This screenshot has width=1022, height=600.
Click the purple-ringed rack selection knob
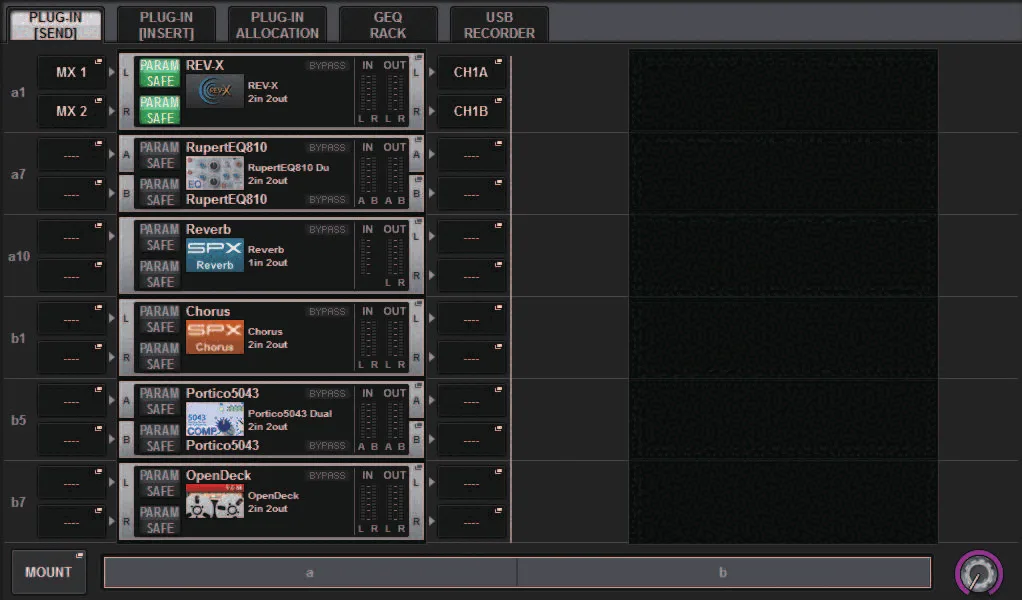978,573
